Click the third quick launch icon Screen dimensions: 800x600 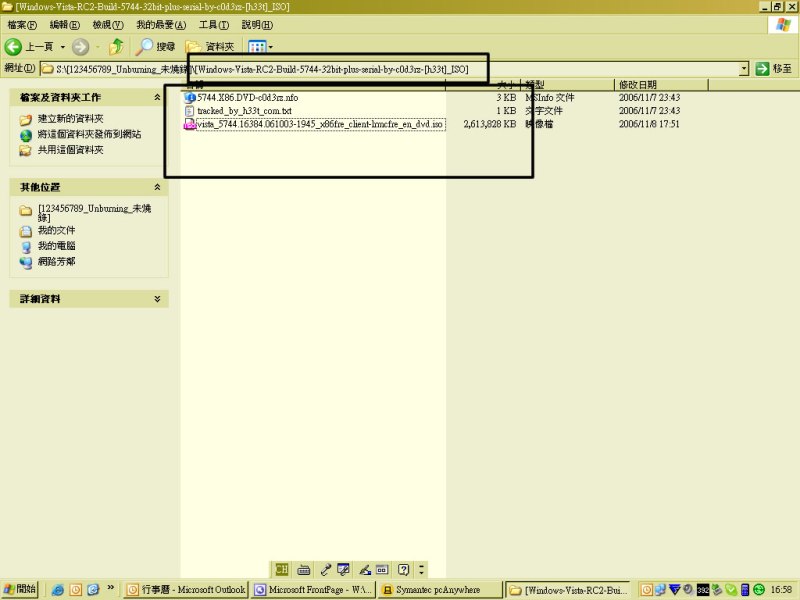click(93, 590)
